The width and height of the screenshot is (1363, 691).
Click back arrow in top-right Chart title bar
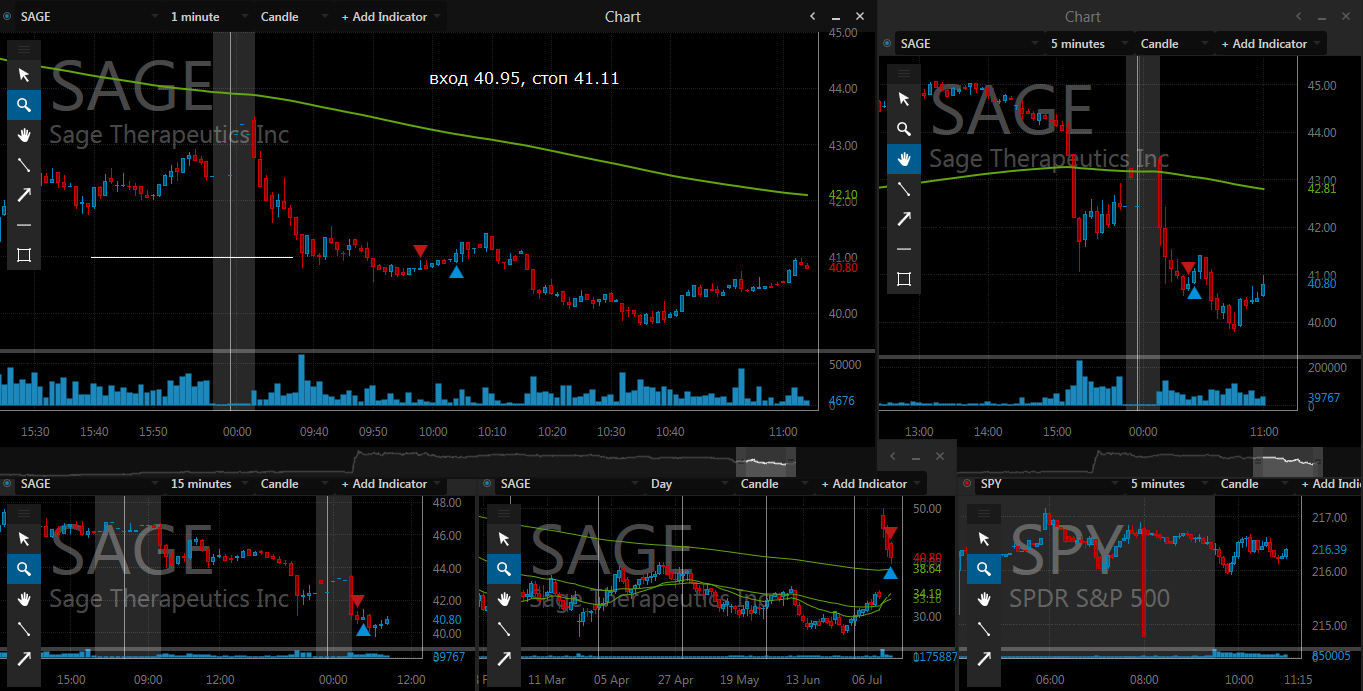pyautogui.click(x=1299, y=17)
